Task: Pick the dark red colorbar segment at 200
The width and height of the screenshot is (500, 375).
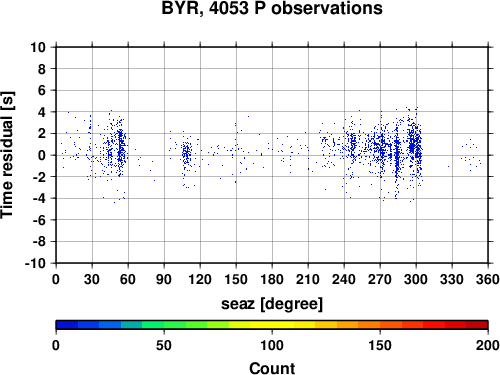Action: [477, 325]
